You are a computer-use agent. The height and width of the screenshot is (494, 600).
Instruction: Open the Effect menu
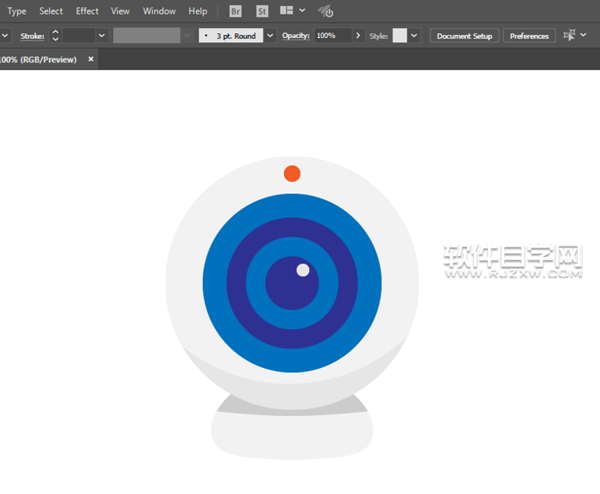pos(87,11)
